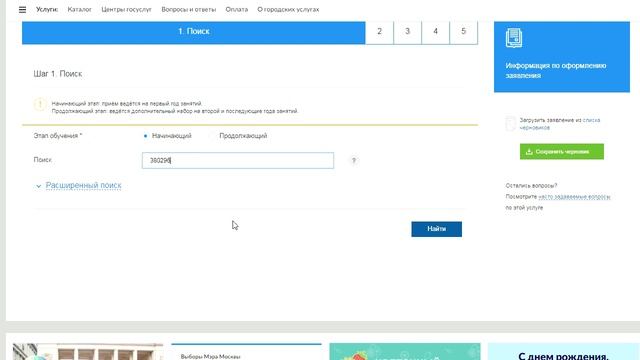Click the 'С днем рождения' banner
The image size is (640, 360).
point(564,352)
